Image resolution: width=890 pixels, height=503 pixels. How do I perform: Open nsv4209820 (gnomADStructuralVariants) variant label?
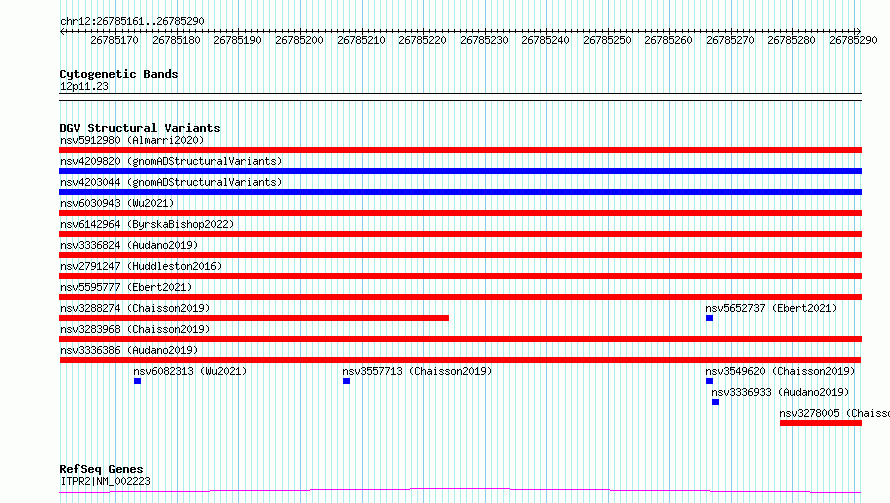tap(171, 161)
